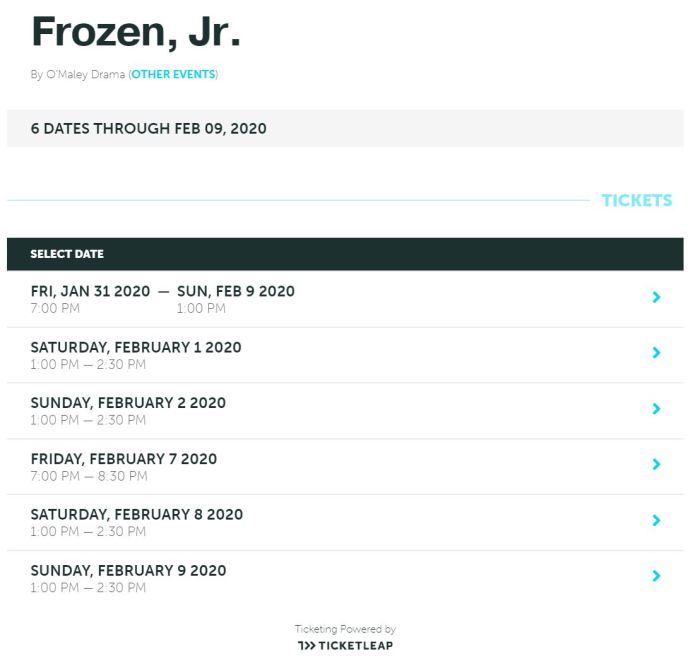Screen dimensions: 700x659
Task: Select the Saturday, February 1 2020 date
Action: (x=136, y=348)
